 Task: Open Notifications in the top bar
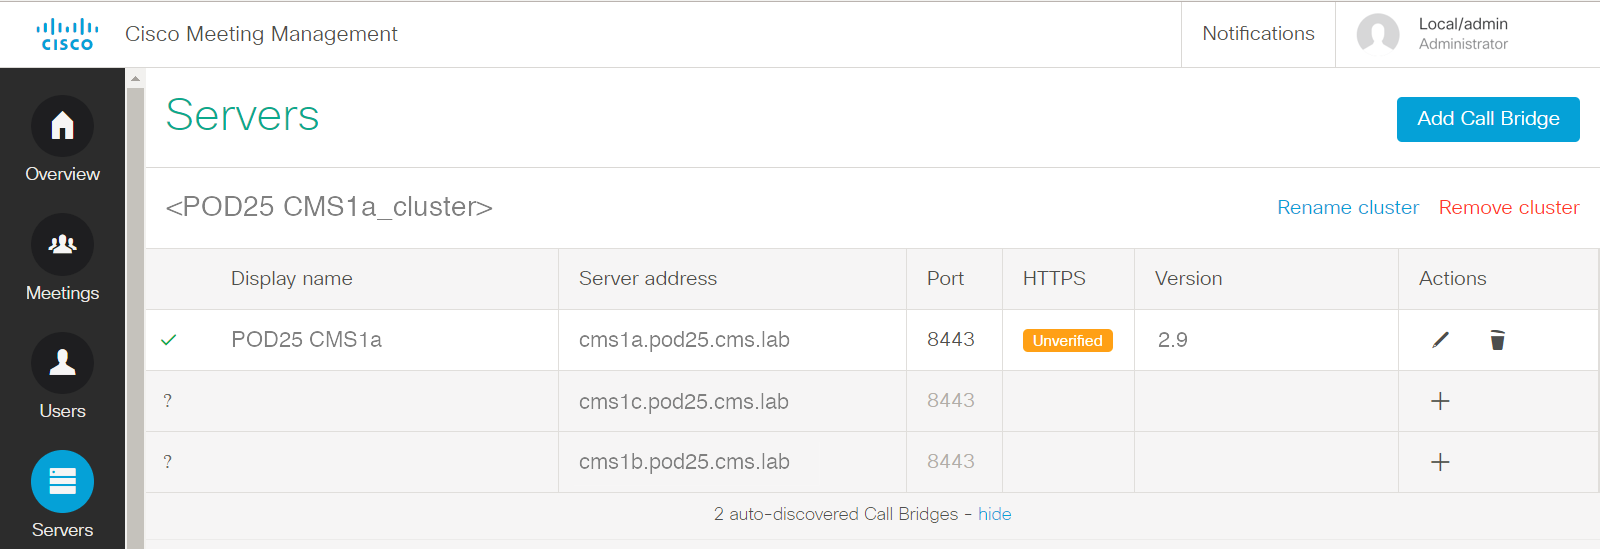pyautogui.click(x=1258, y=34)
